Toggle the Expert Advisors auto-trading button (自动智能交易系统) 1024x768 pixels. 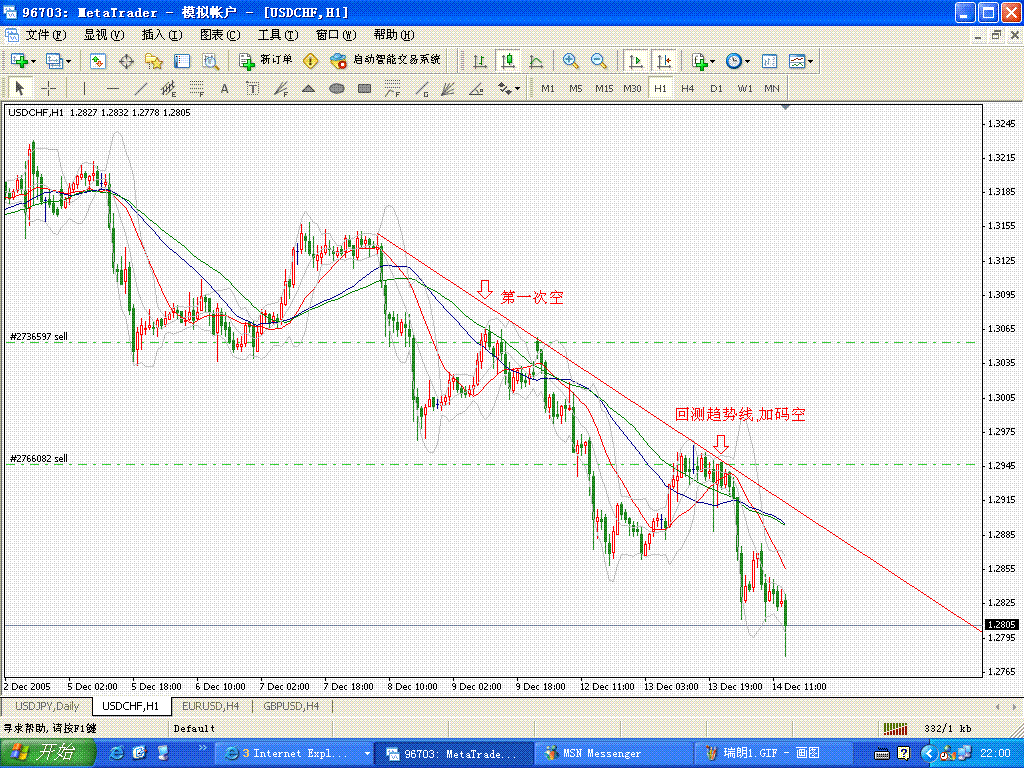click(385, 60)
